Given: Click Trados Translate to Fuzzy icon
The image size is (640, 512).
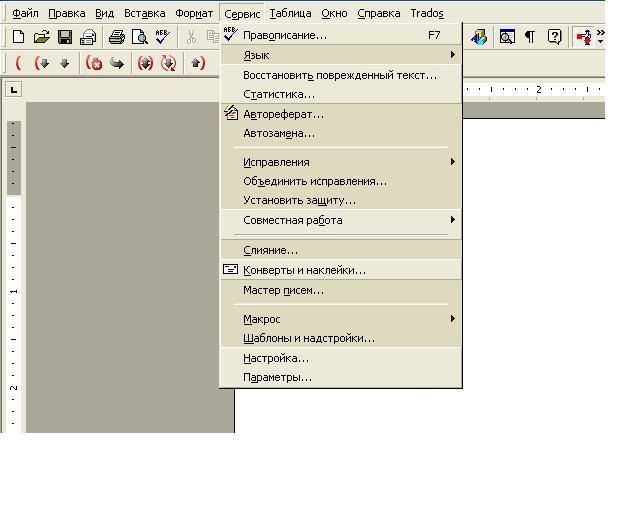Looking at the screenshot, I should tap(169, 63).
